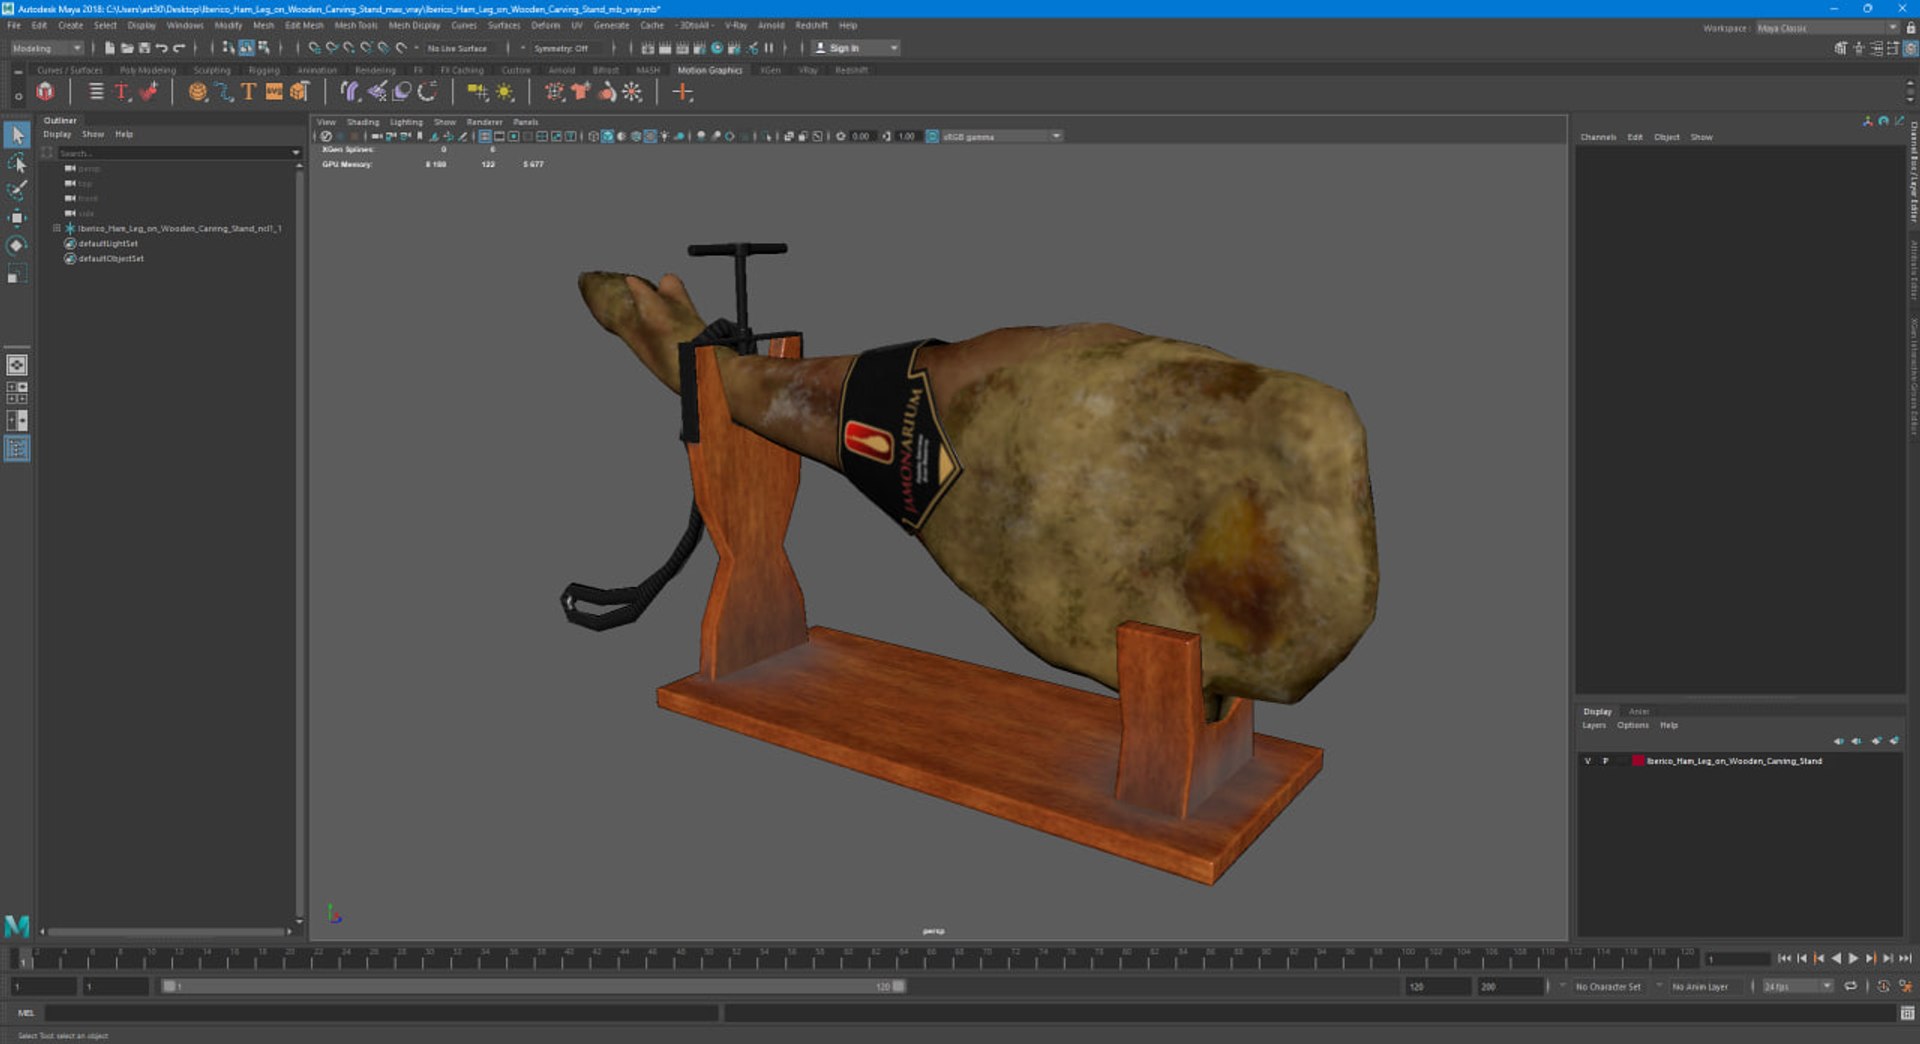Switch to four-view pane layout

point(17,393)
